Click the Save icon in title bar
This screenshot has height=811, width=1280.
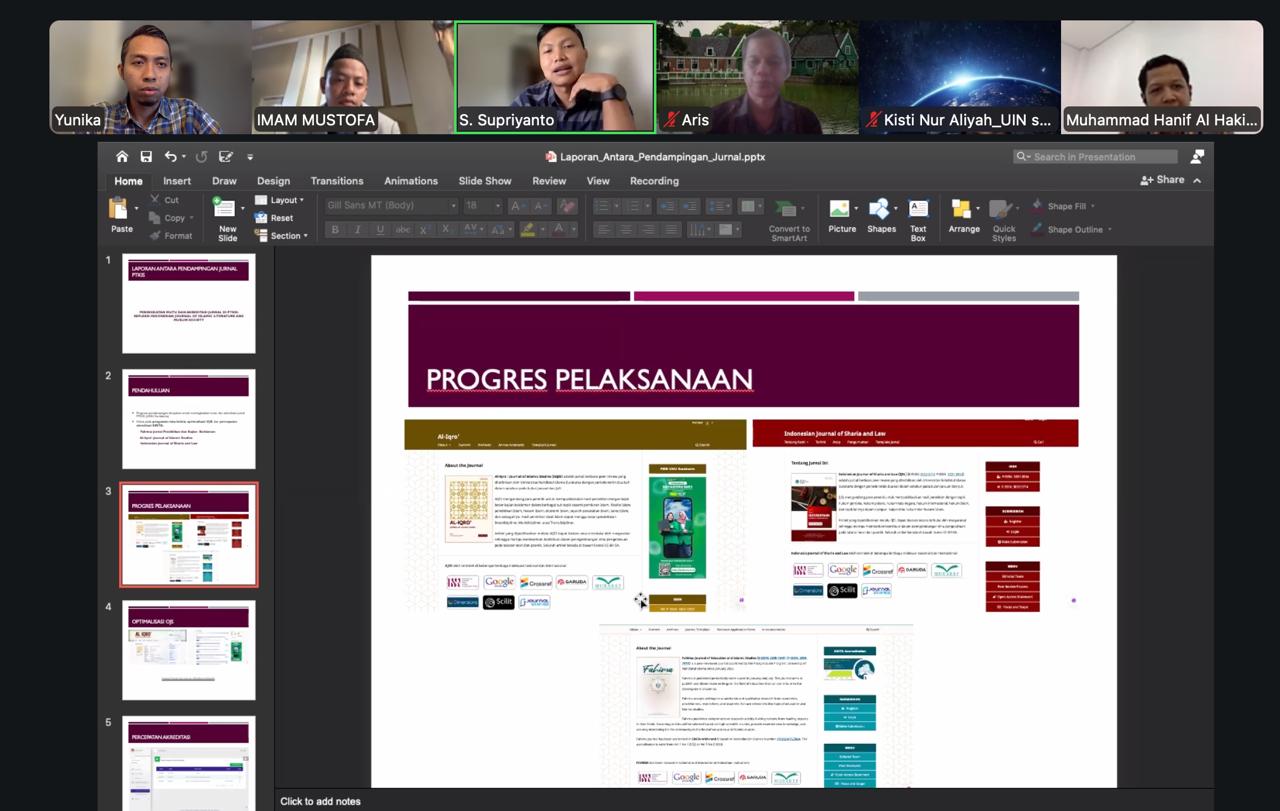click(x=146, y=157)
